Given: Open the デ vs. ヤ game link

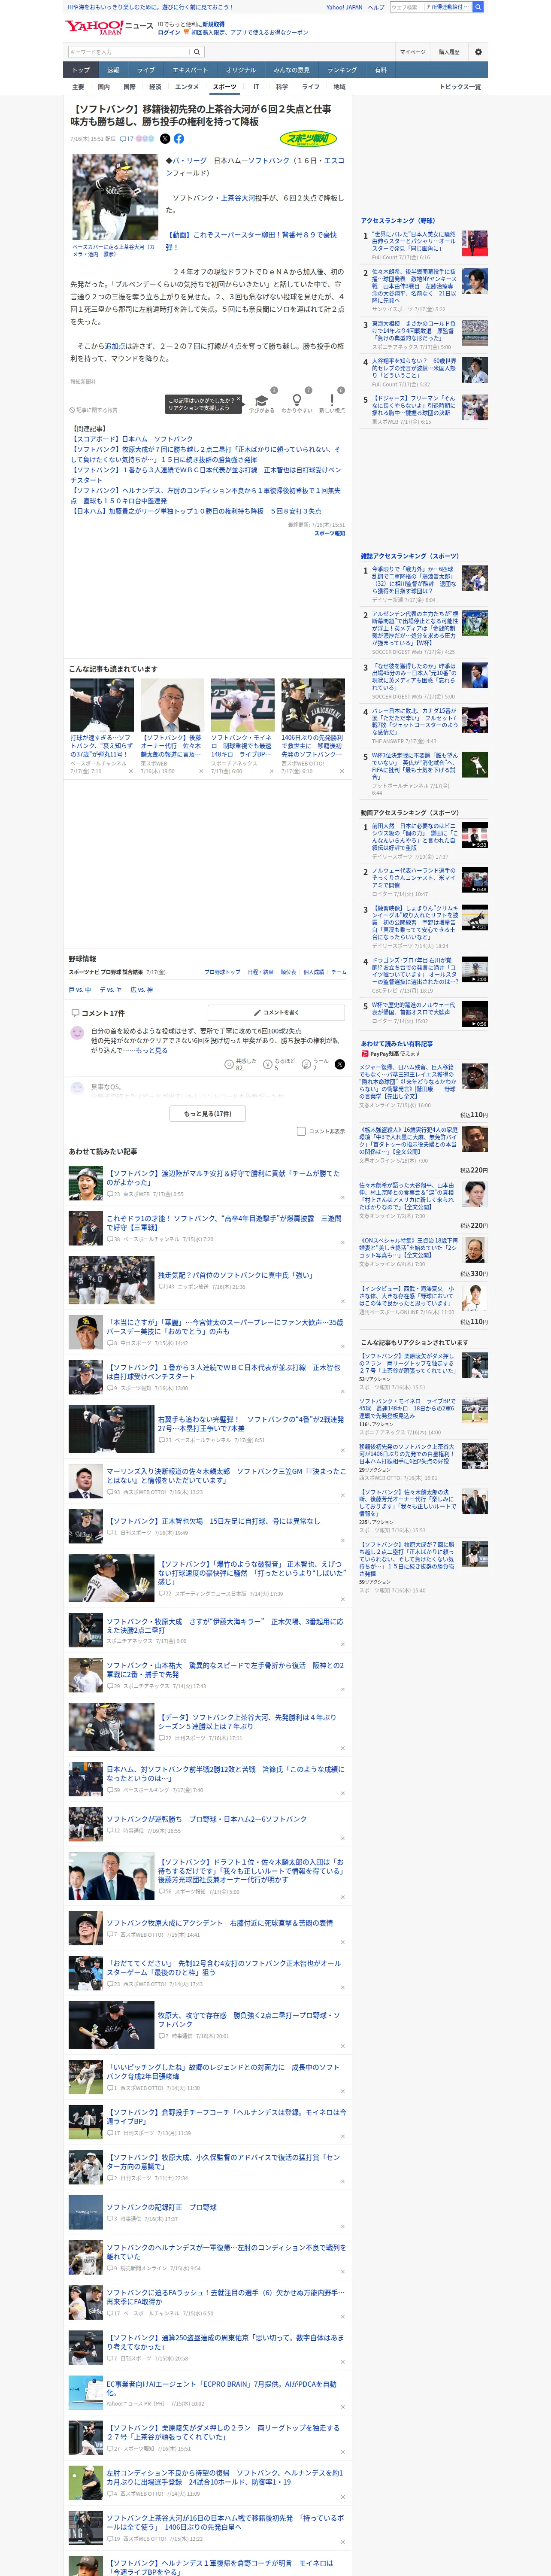Looking at the screenshot, I should coord(111,990).
